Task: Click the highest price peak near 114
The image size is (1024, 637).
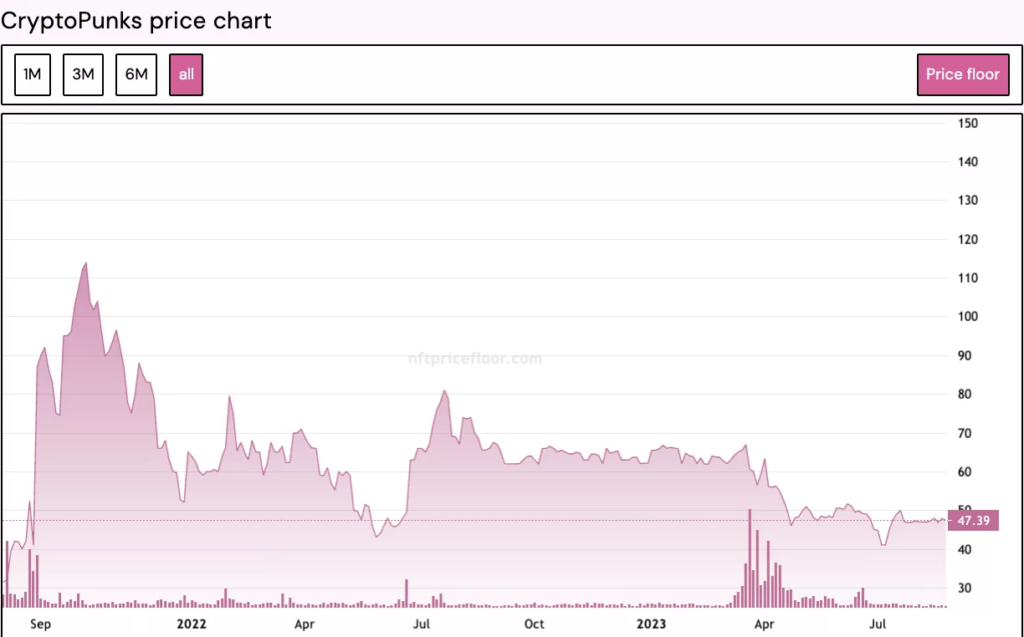Action: coord(86,264)
